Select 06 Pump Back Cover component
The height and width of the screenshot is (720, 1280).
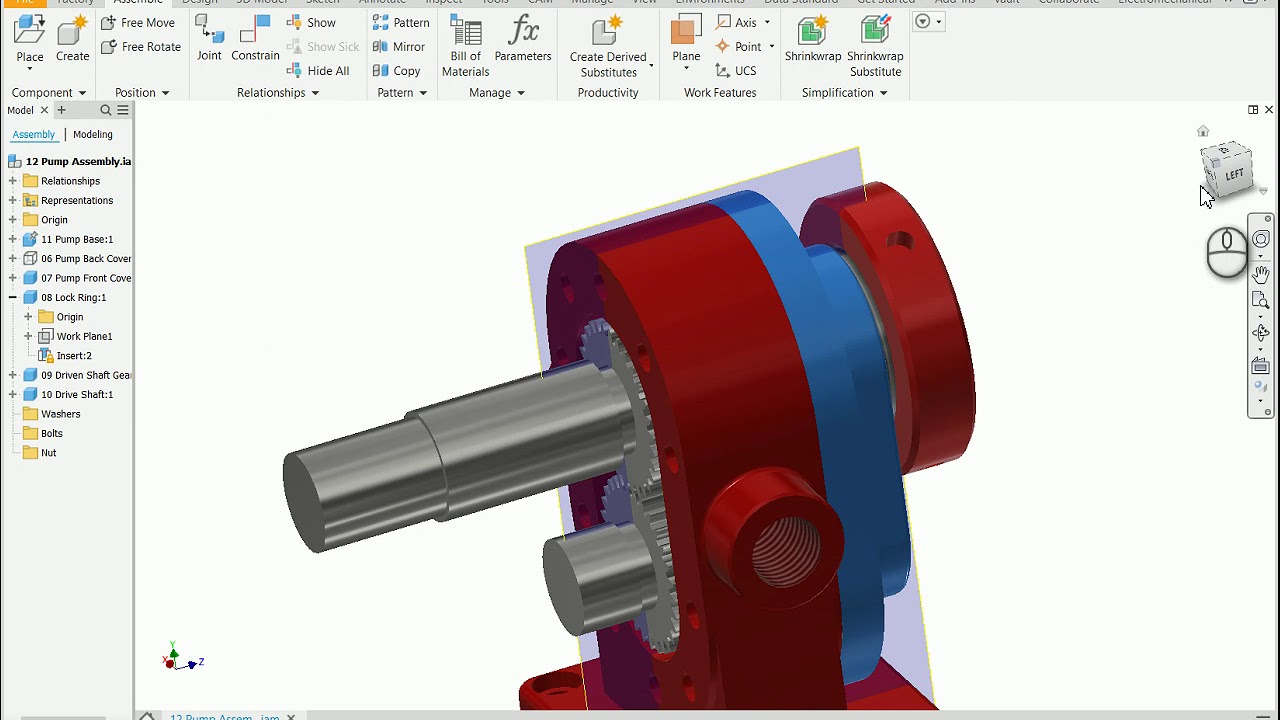pos(77,258)
